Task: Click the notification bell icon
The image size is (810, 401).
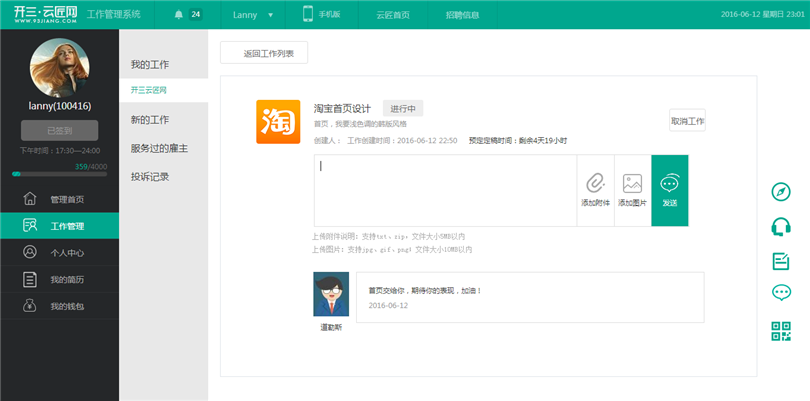Action: (x=179, y=14)
